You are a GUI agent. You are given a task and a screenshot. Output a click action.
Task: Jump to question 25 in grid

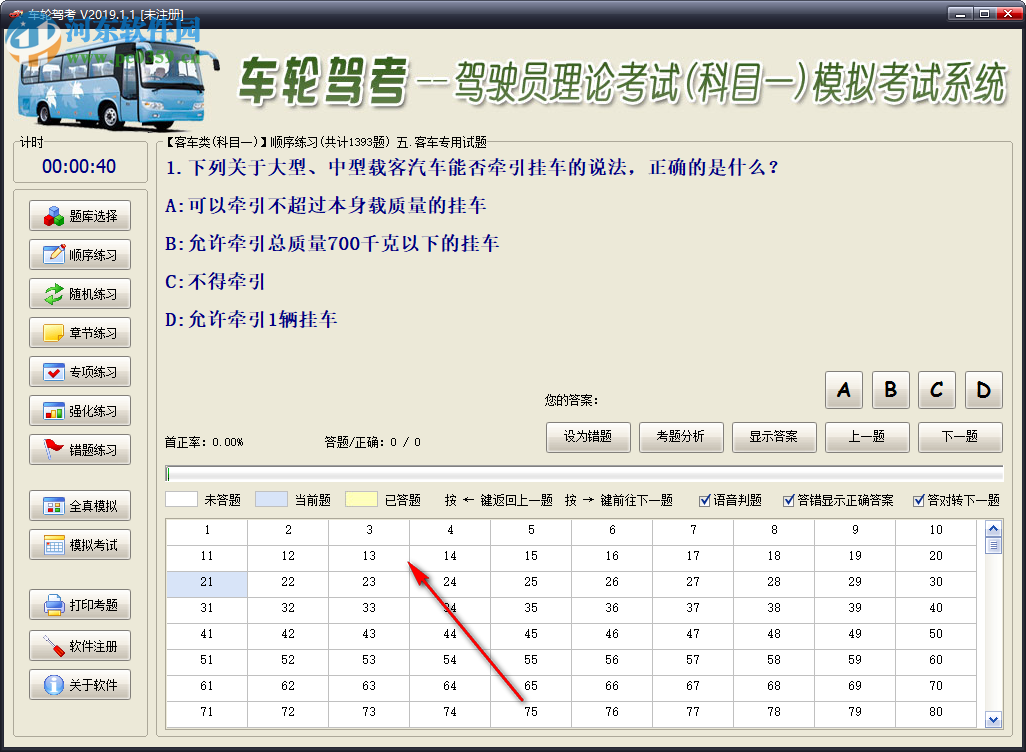(531, 584)
